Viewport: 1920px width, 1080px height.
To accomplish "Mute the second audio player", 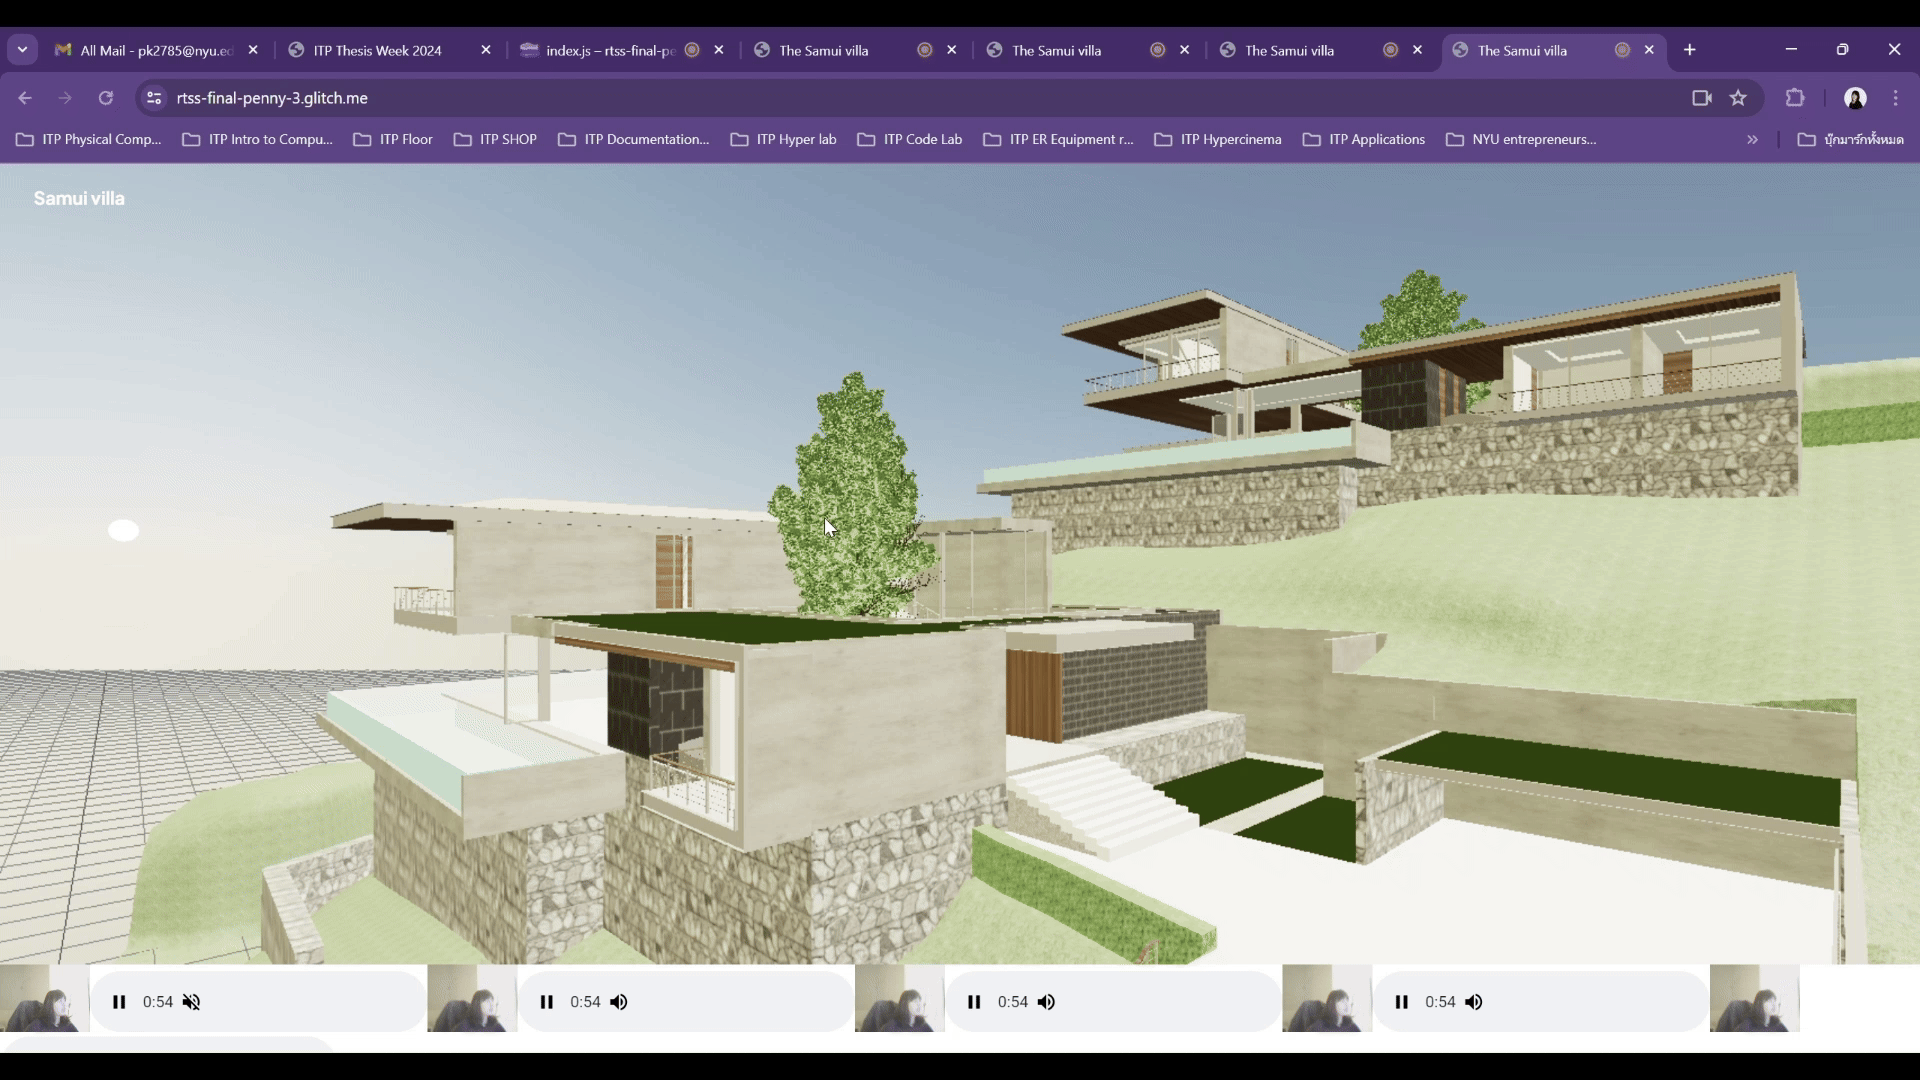I will click(619, 1002).
